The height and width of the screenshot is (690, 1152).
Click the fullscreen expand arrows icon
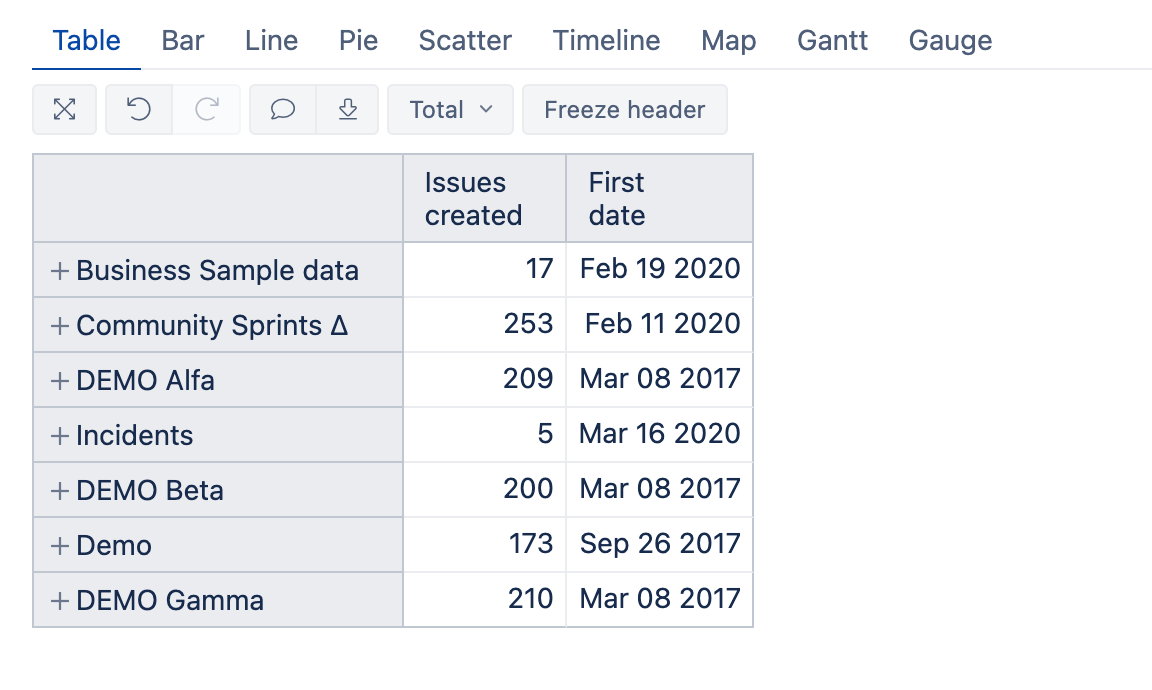tap(65, 109)
